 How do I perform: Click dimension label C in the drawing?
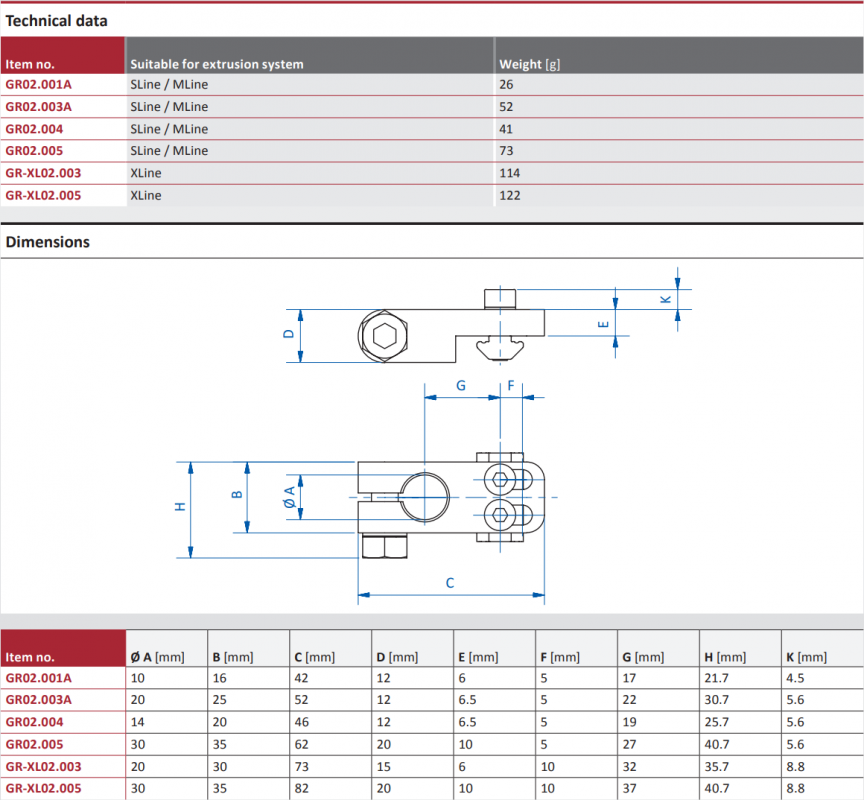(x=450, y=583)
